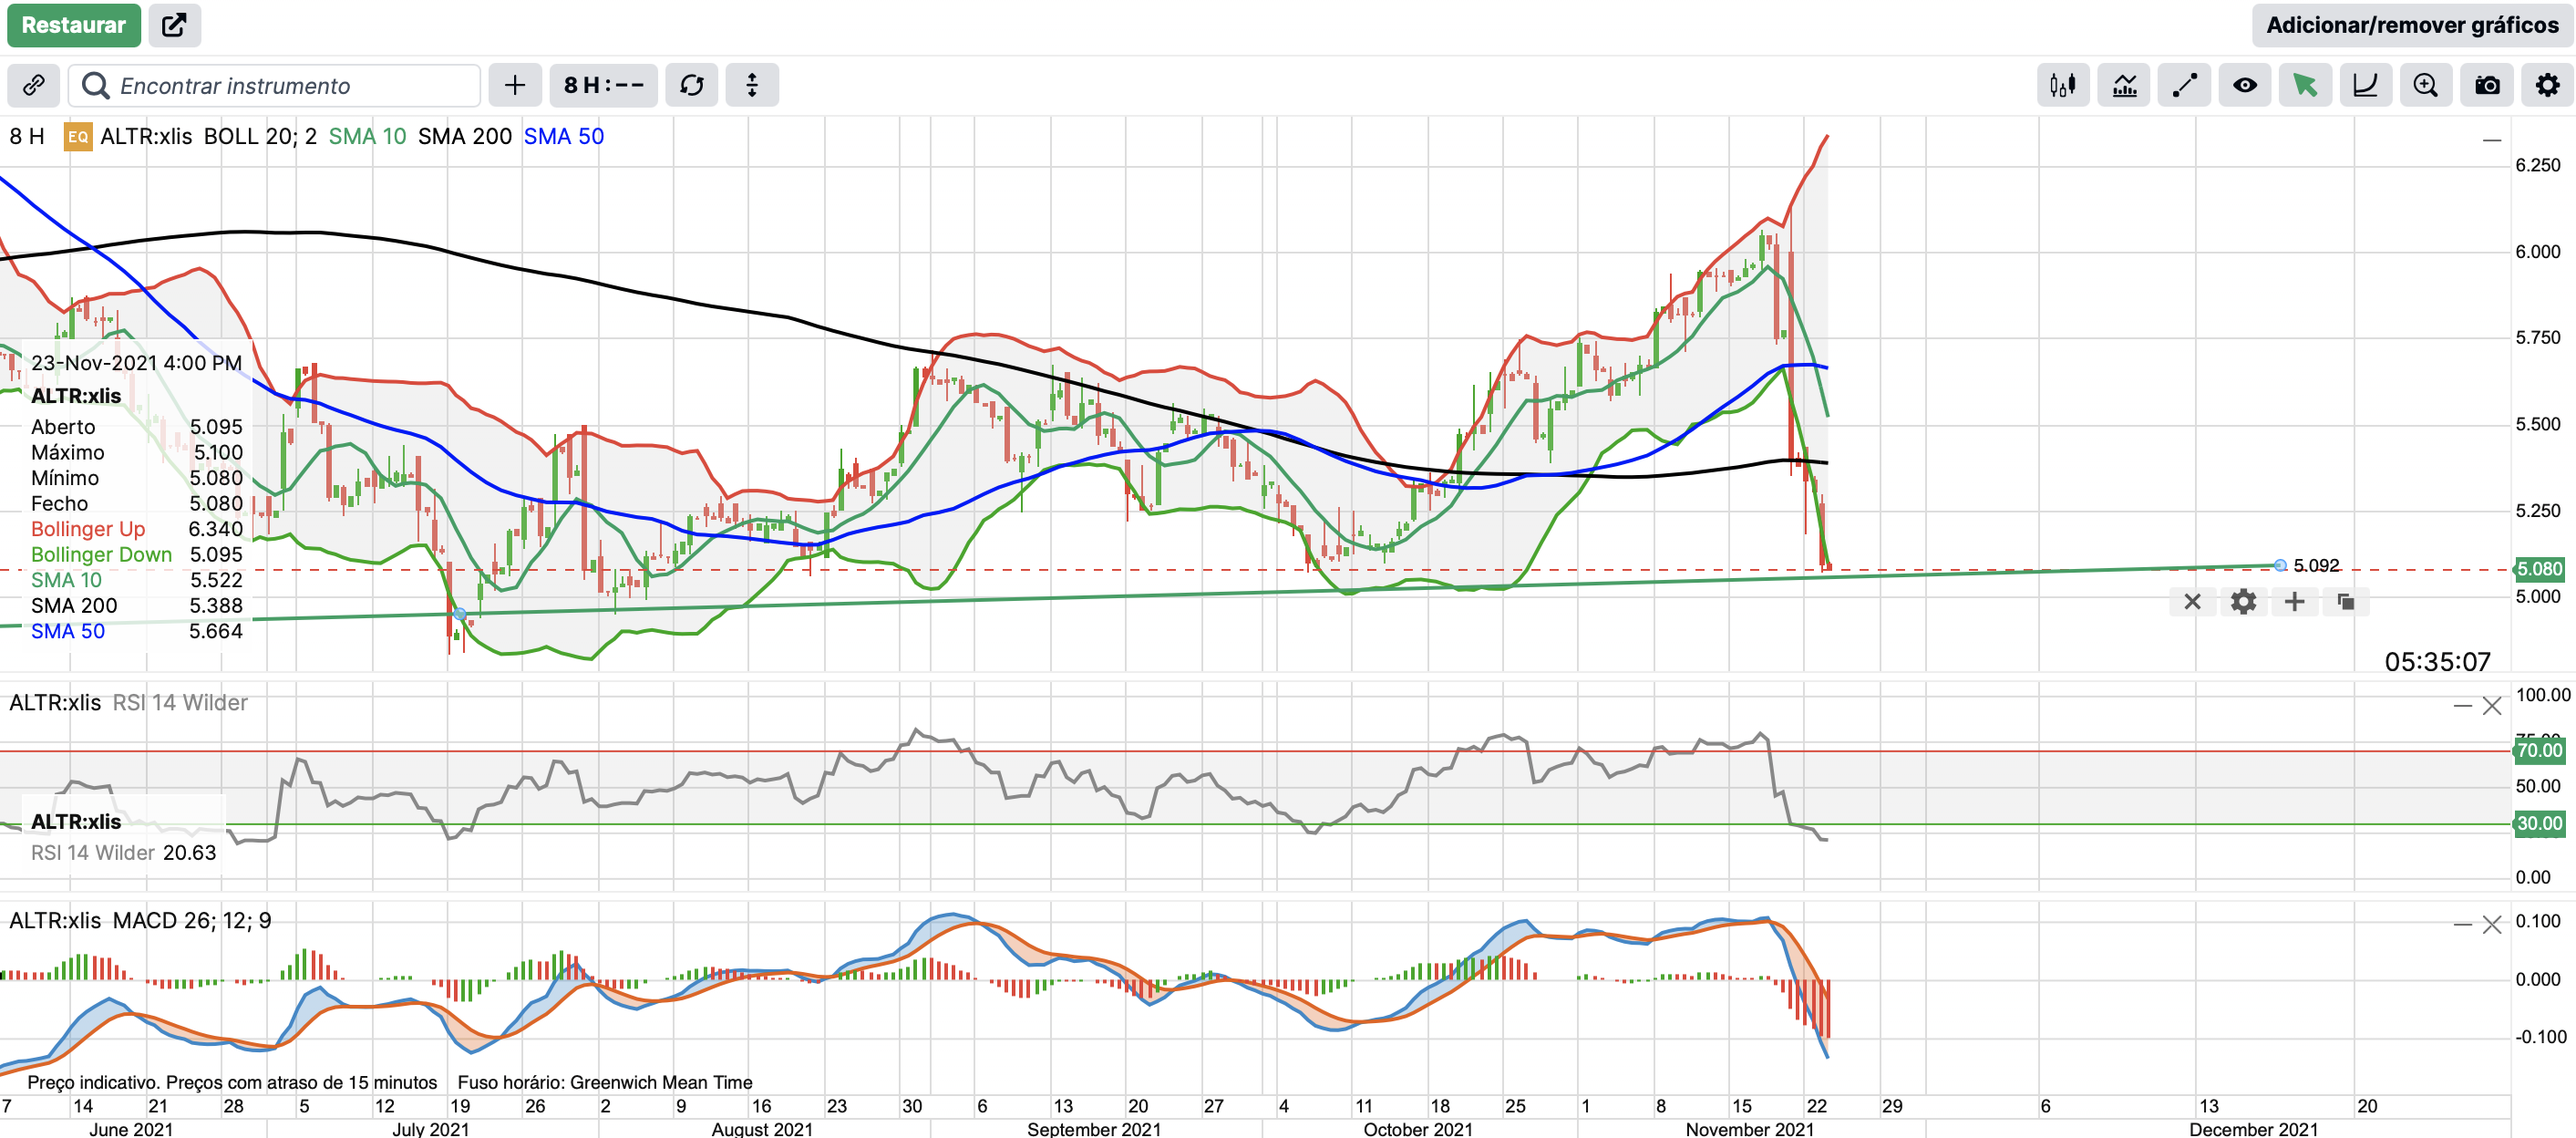Switch to logarithmic scale curve icon
The width and height of the screenshot is (2576, 1138).
click(2365, 85)
